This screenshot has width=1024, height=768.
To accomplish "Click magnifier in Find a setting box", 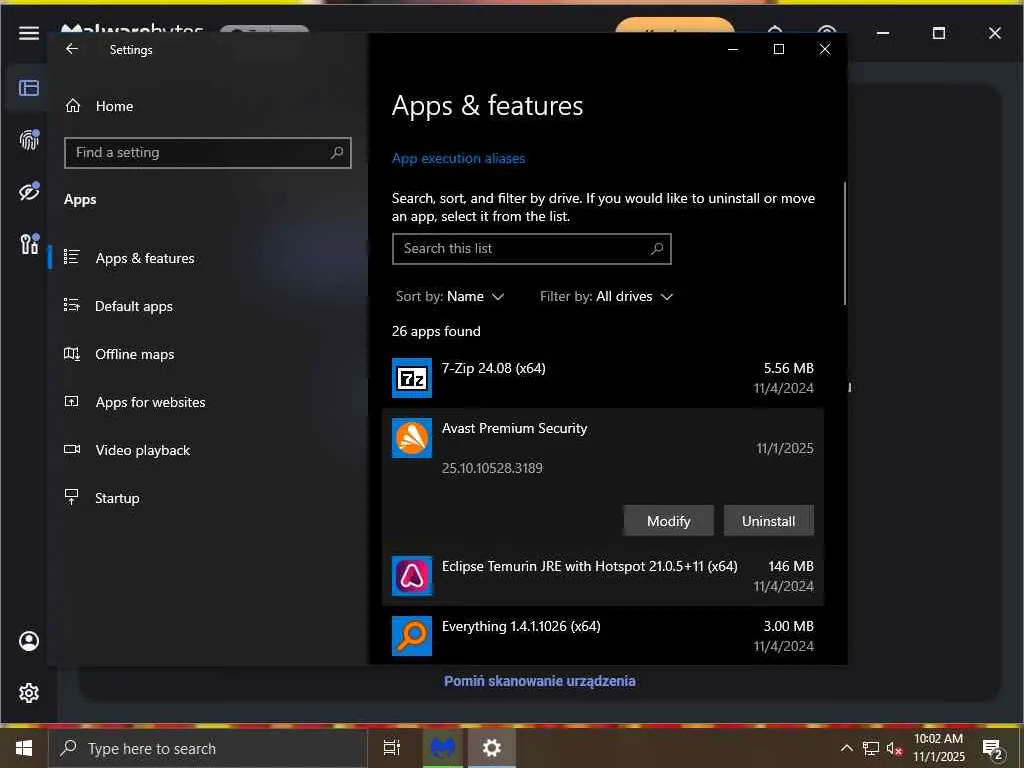I will [x=337, y=152].
